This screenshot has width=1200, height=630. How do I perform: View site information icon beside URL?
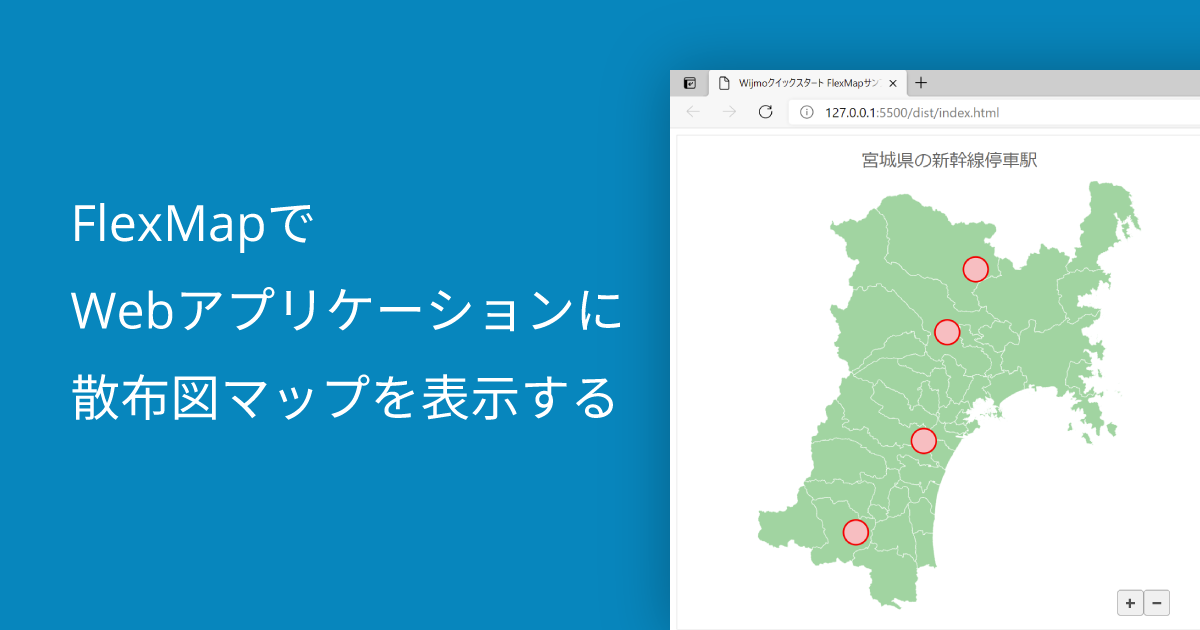click(807, 112)
